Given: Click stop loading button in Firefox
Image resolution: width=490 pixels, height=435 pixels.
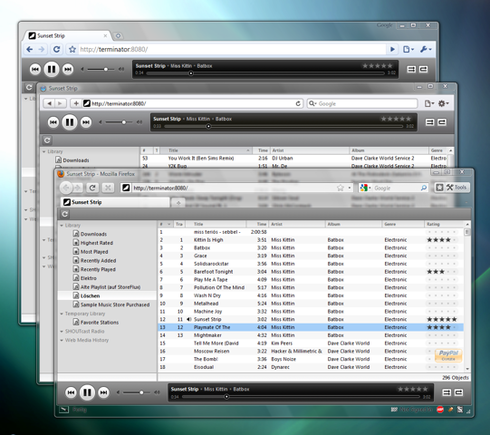Looking at the screenshot, I should tap(108, 188).
